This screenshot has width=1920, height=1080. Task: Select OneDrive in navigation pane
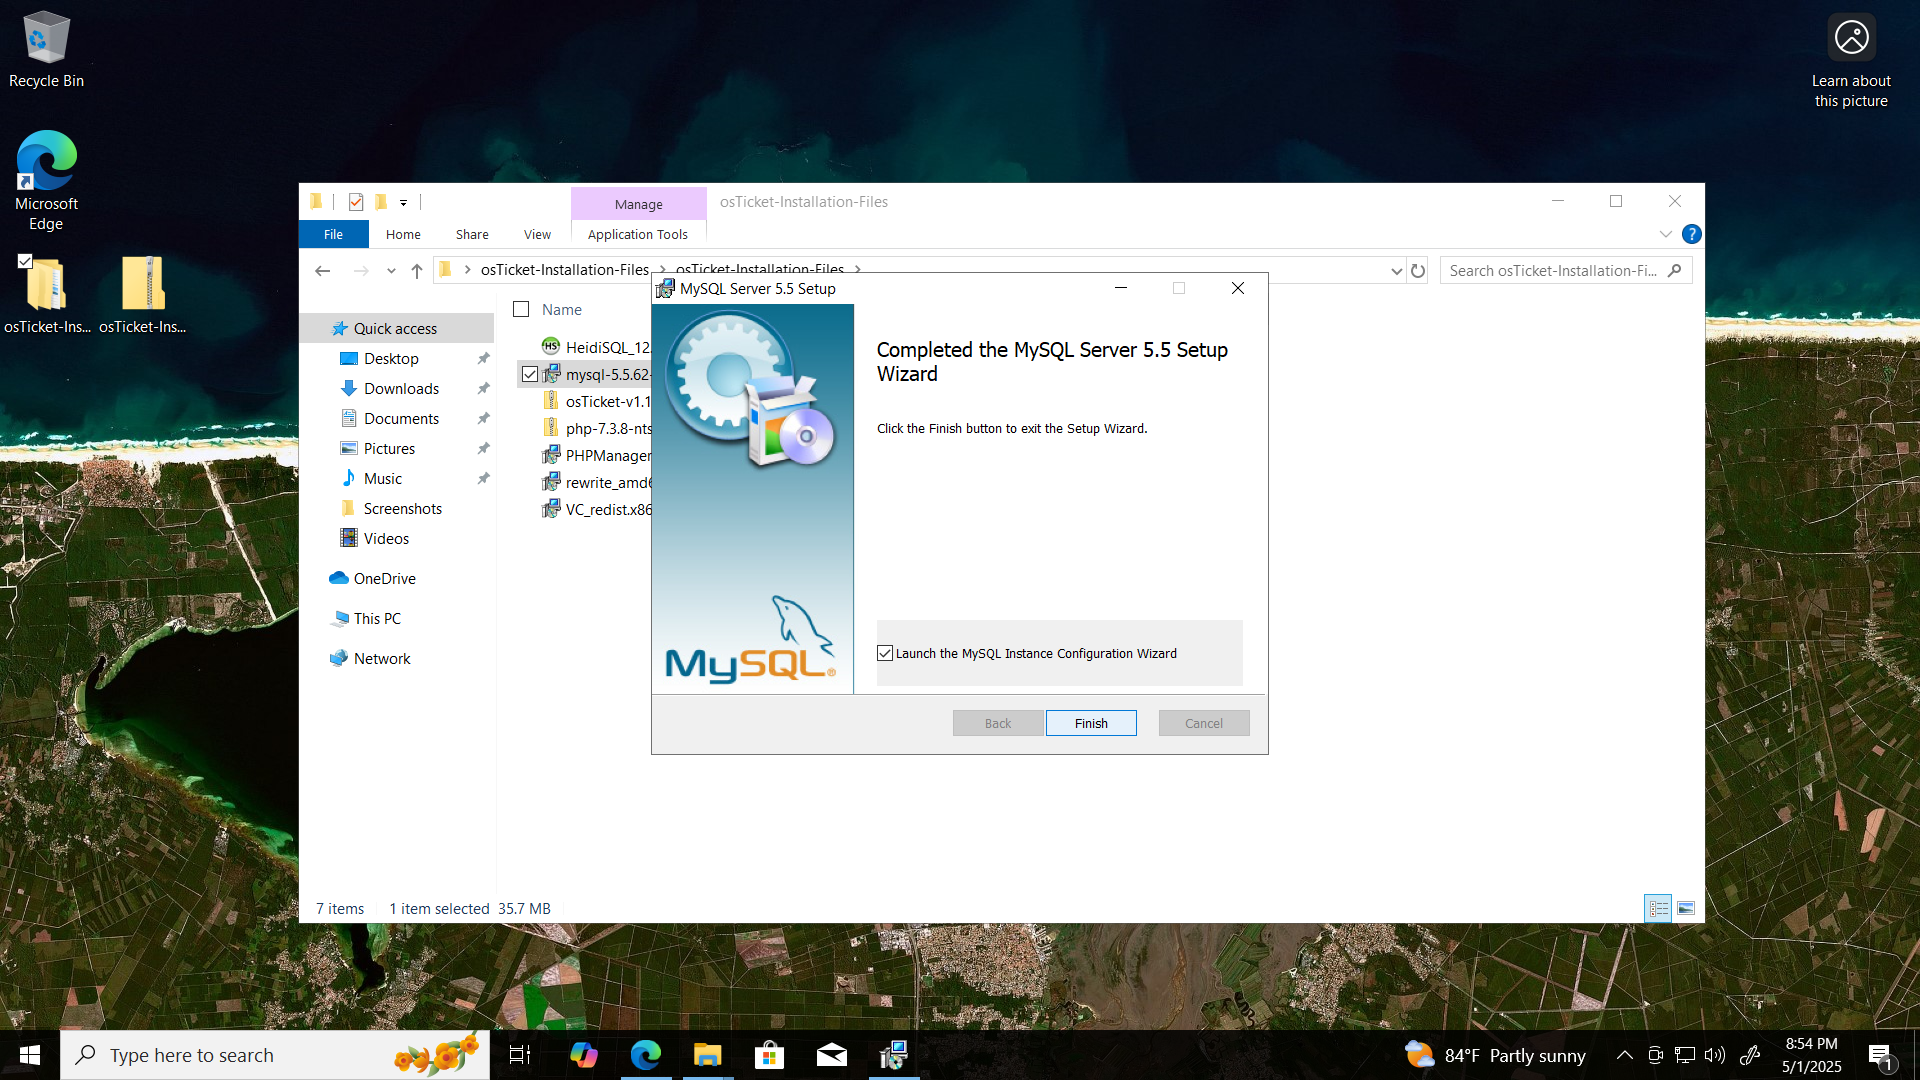tap(384, 578)
